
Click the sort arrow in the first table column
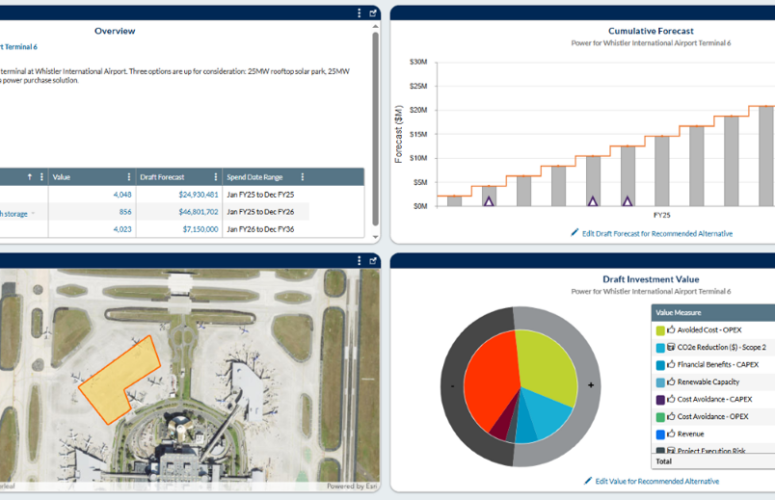[x=29, y=177]
